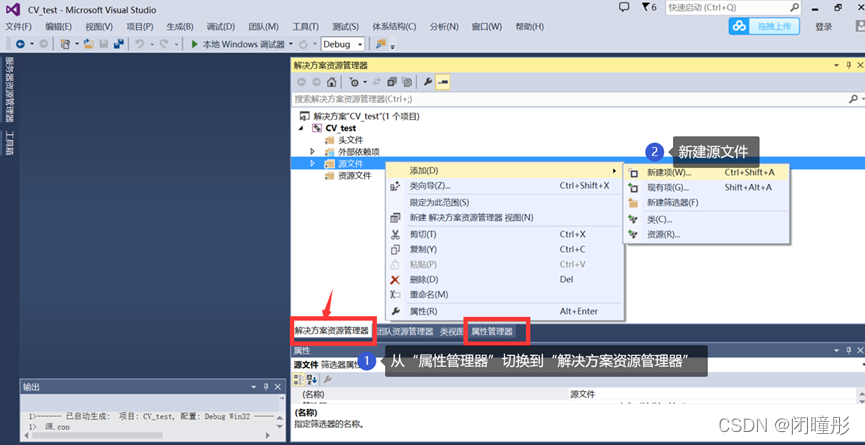Click the navigate forward toolbar icon

click(44, 44)
